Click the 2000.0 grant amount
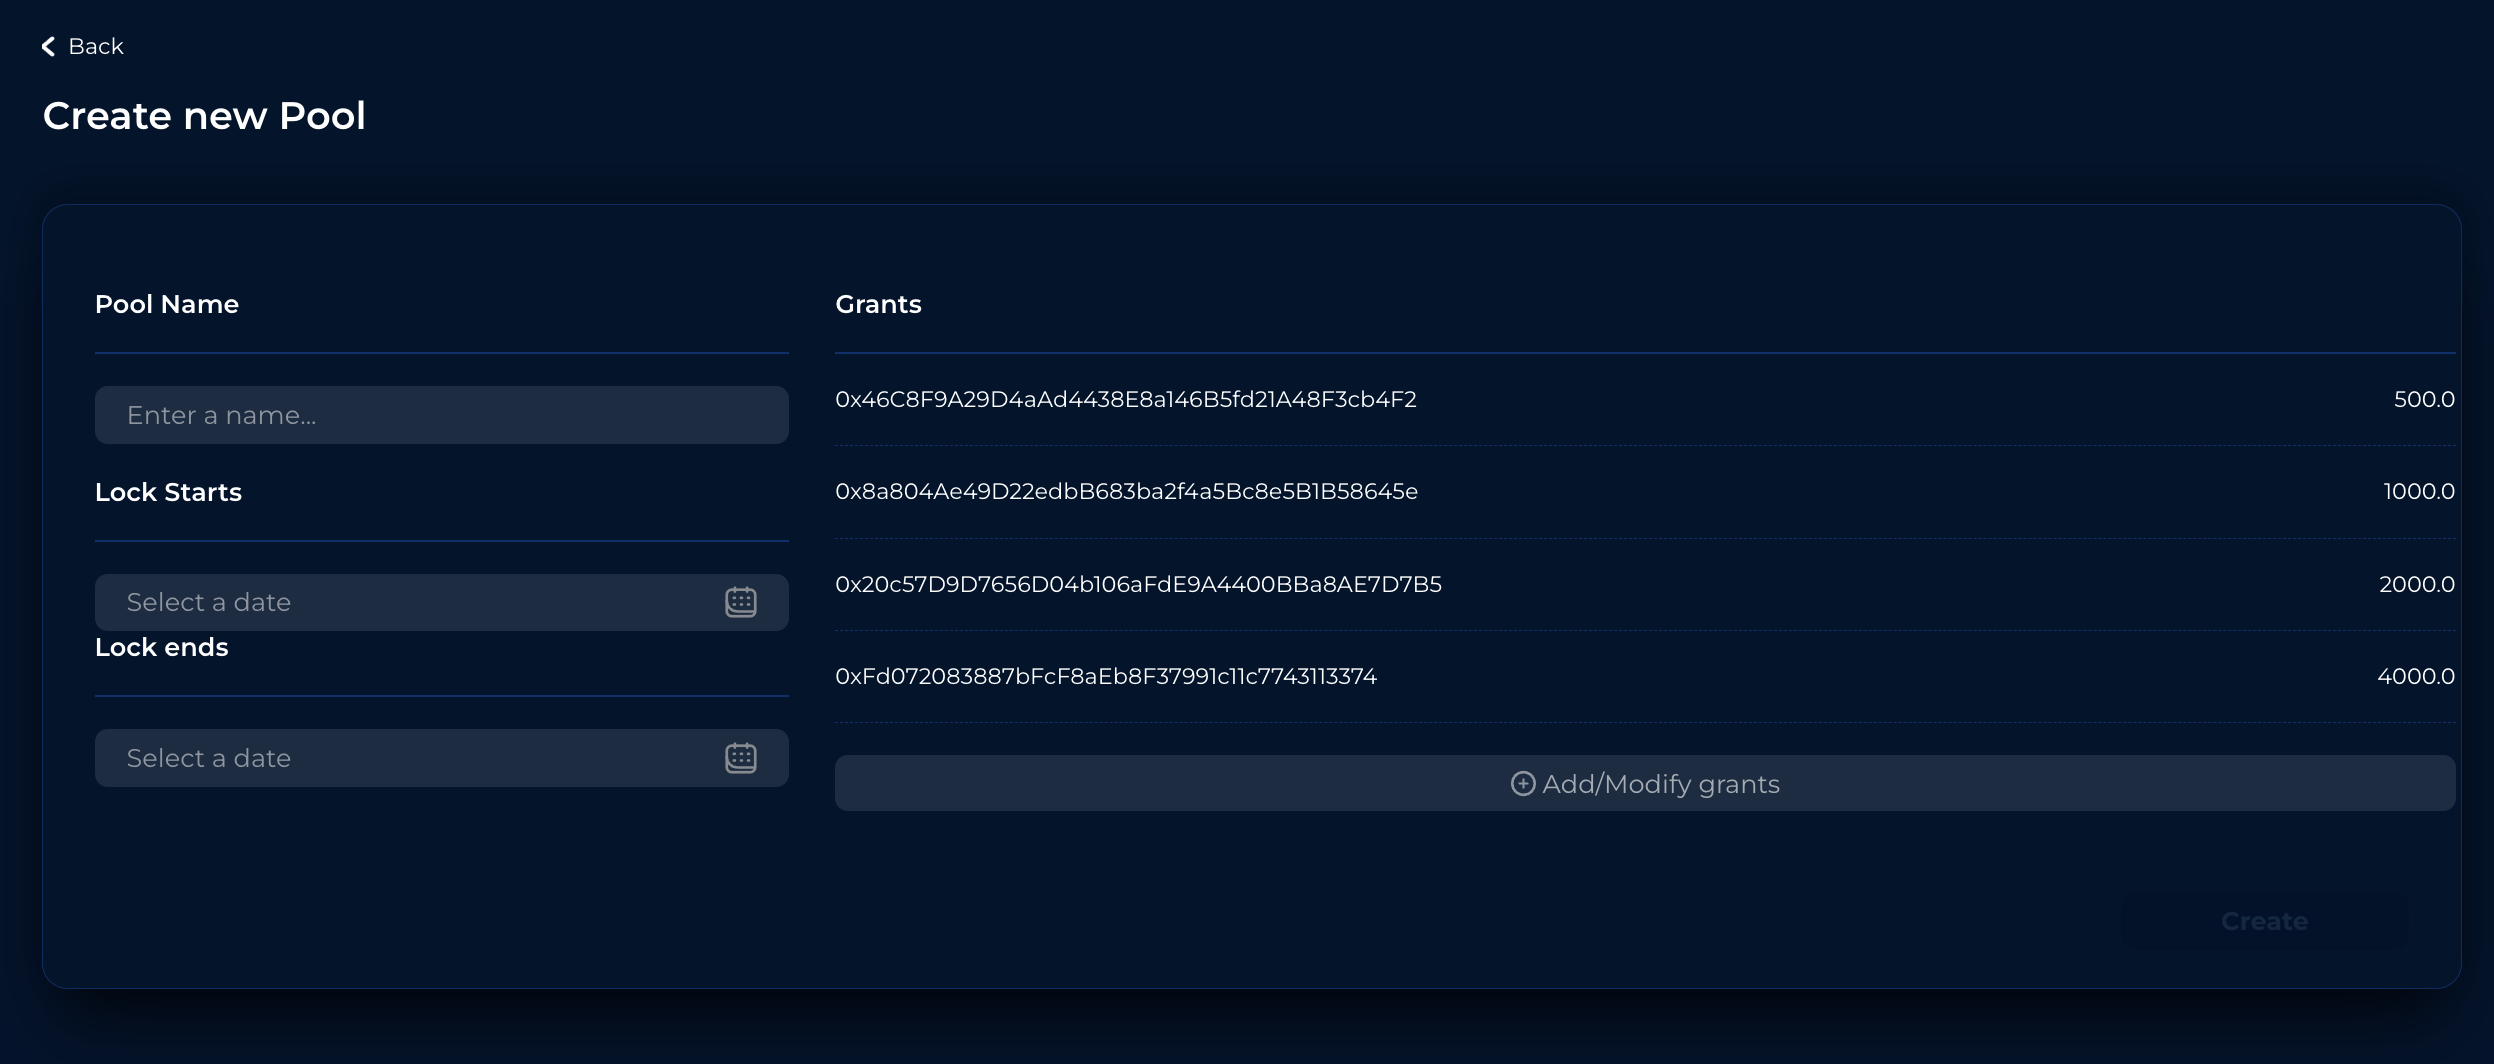The width and height of the screenshot is (2494, 1064). 2416,585
